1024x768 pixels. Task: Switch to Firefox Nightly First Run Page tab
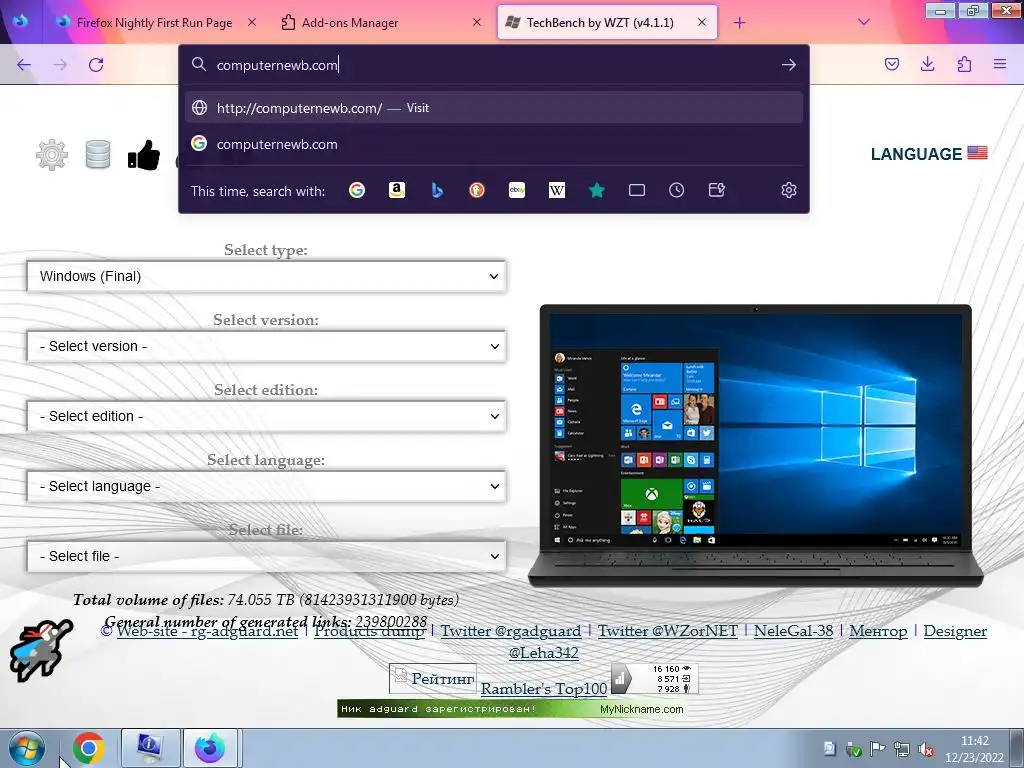tap(154, 22)
